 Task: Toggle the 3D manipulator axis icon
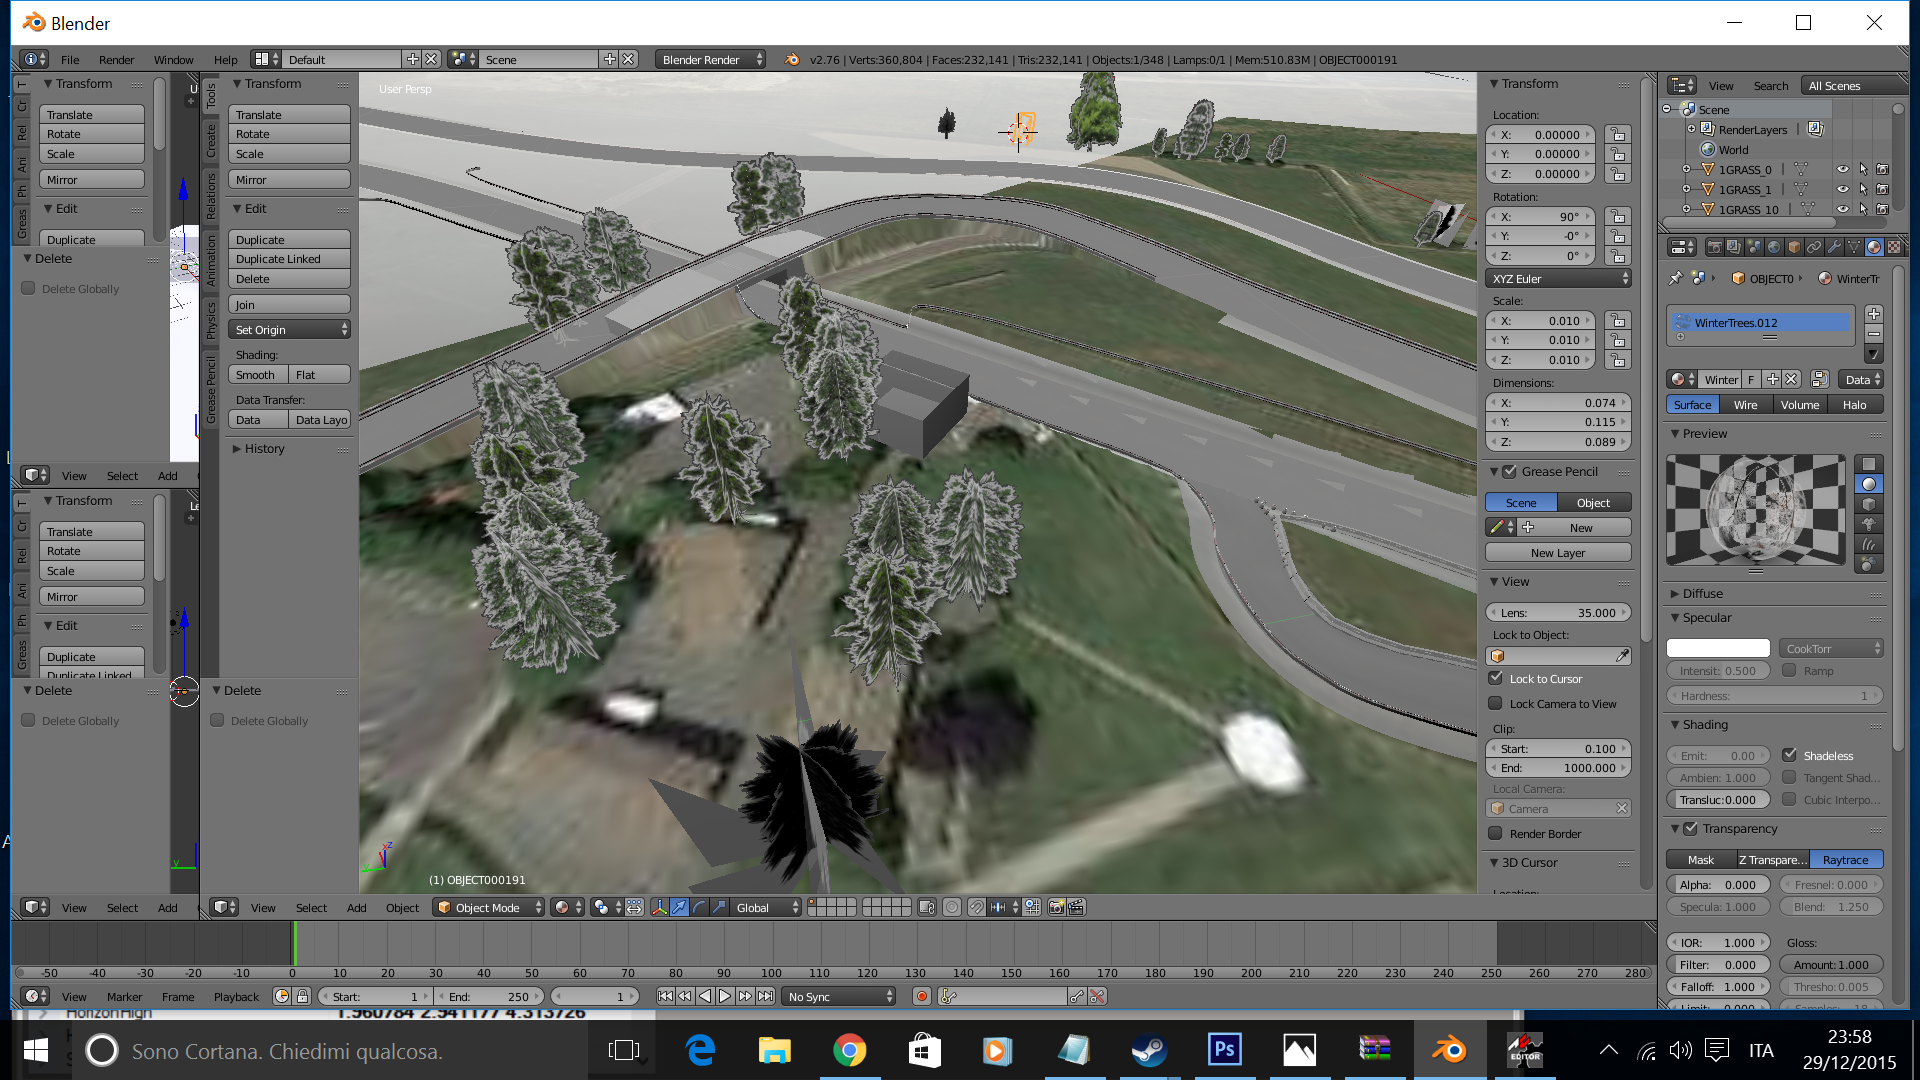[x=659, y=908]
